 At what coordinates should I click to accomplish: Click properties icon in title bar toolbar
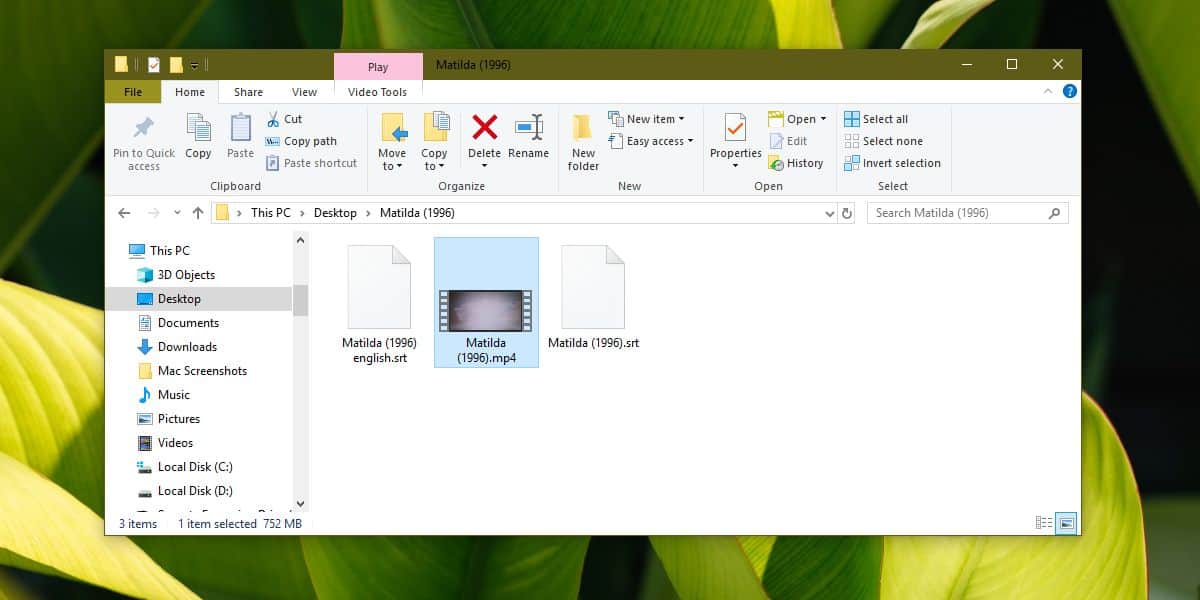click(154, 65)
